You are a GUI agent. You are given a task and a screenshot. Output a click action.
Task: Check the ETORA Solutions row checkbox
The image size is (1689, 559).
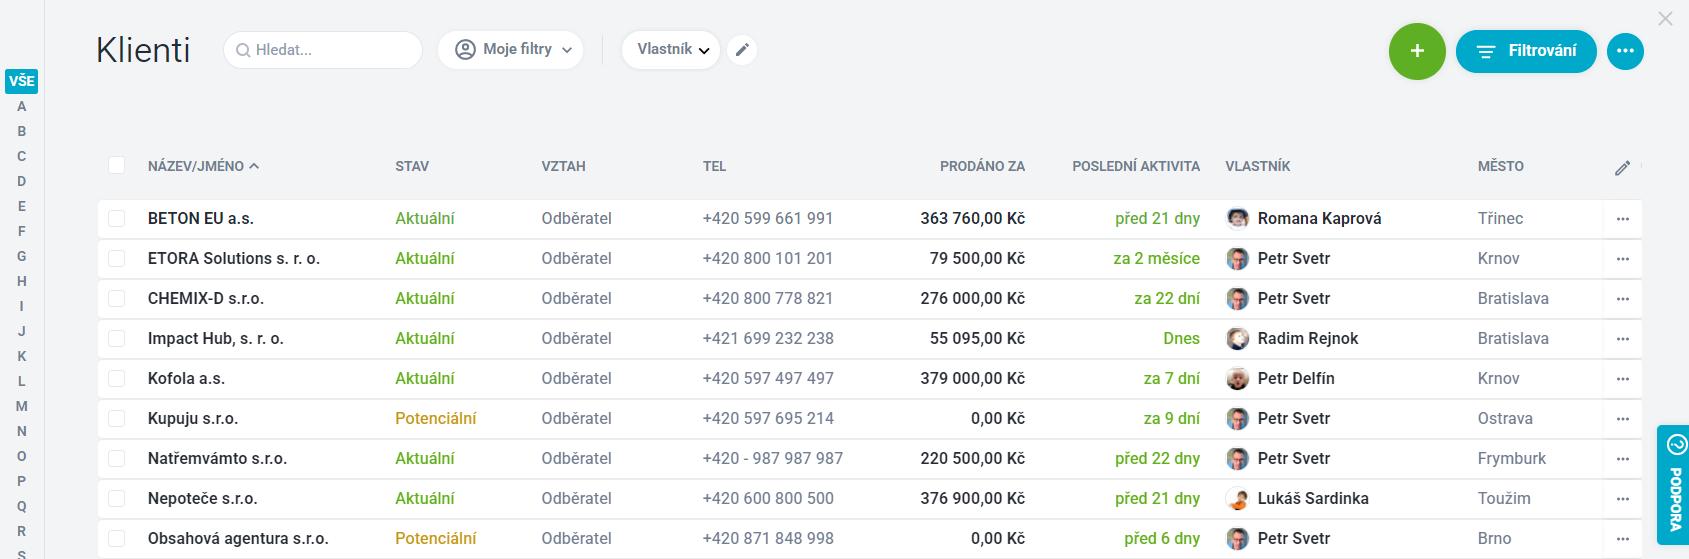pos(117,258)
